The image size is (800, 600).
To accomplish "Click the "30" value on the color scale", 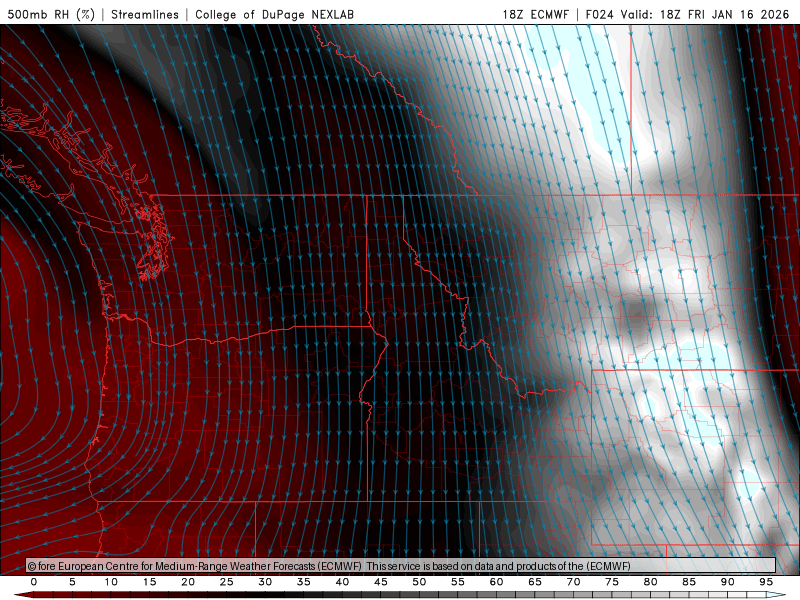I will tap(265, 582).
